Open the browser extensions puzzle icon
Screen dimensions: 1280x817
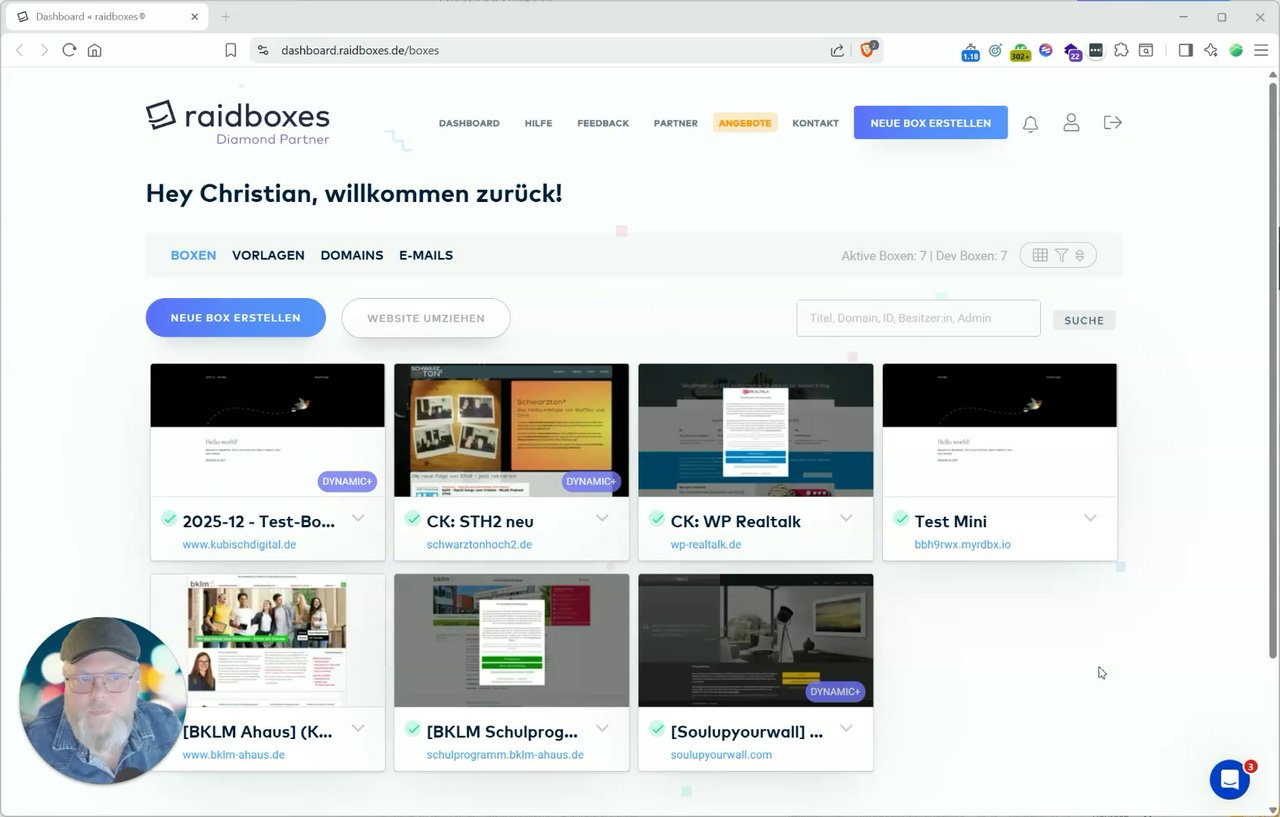tap(1121, 50)
